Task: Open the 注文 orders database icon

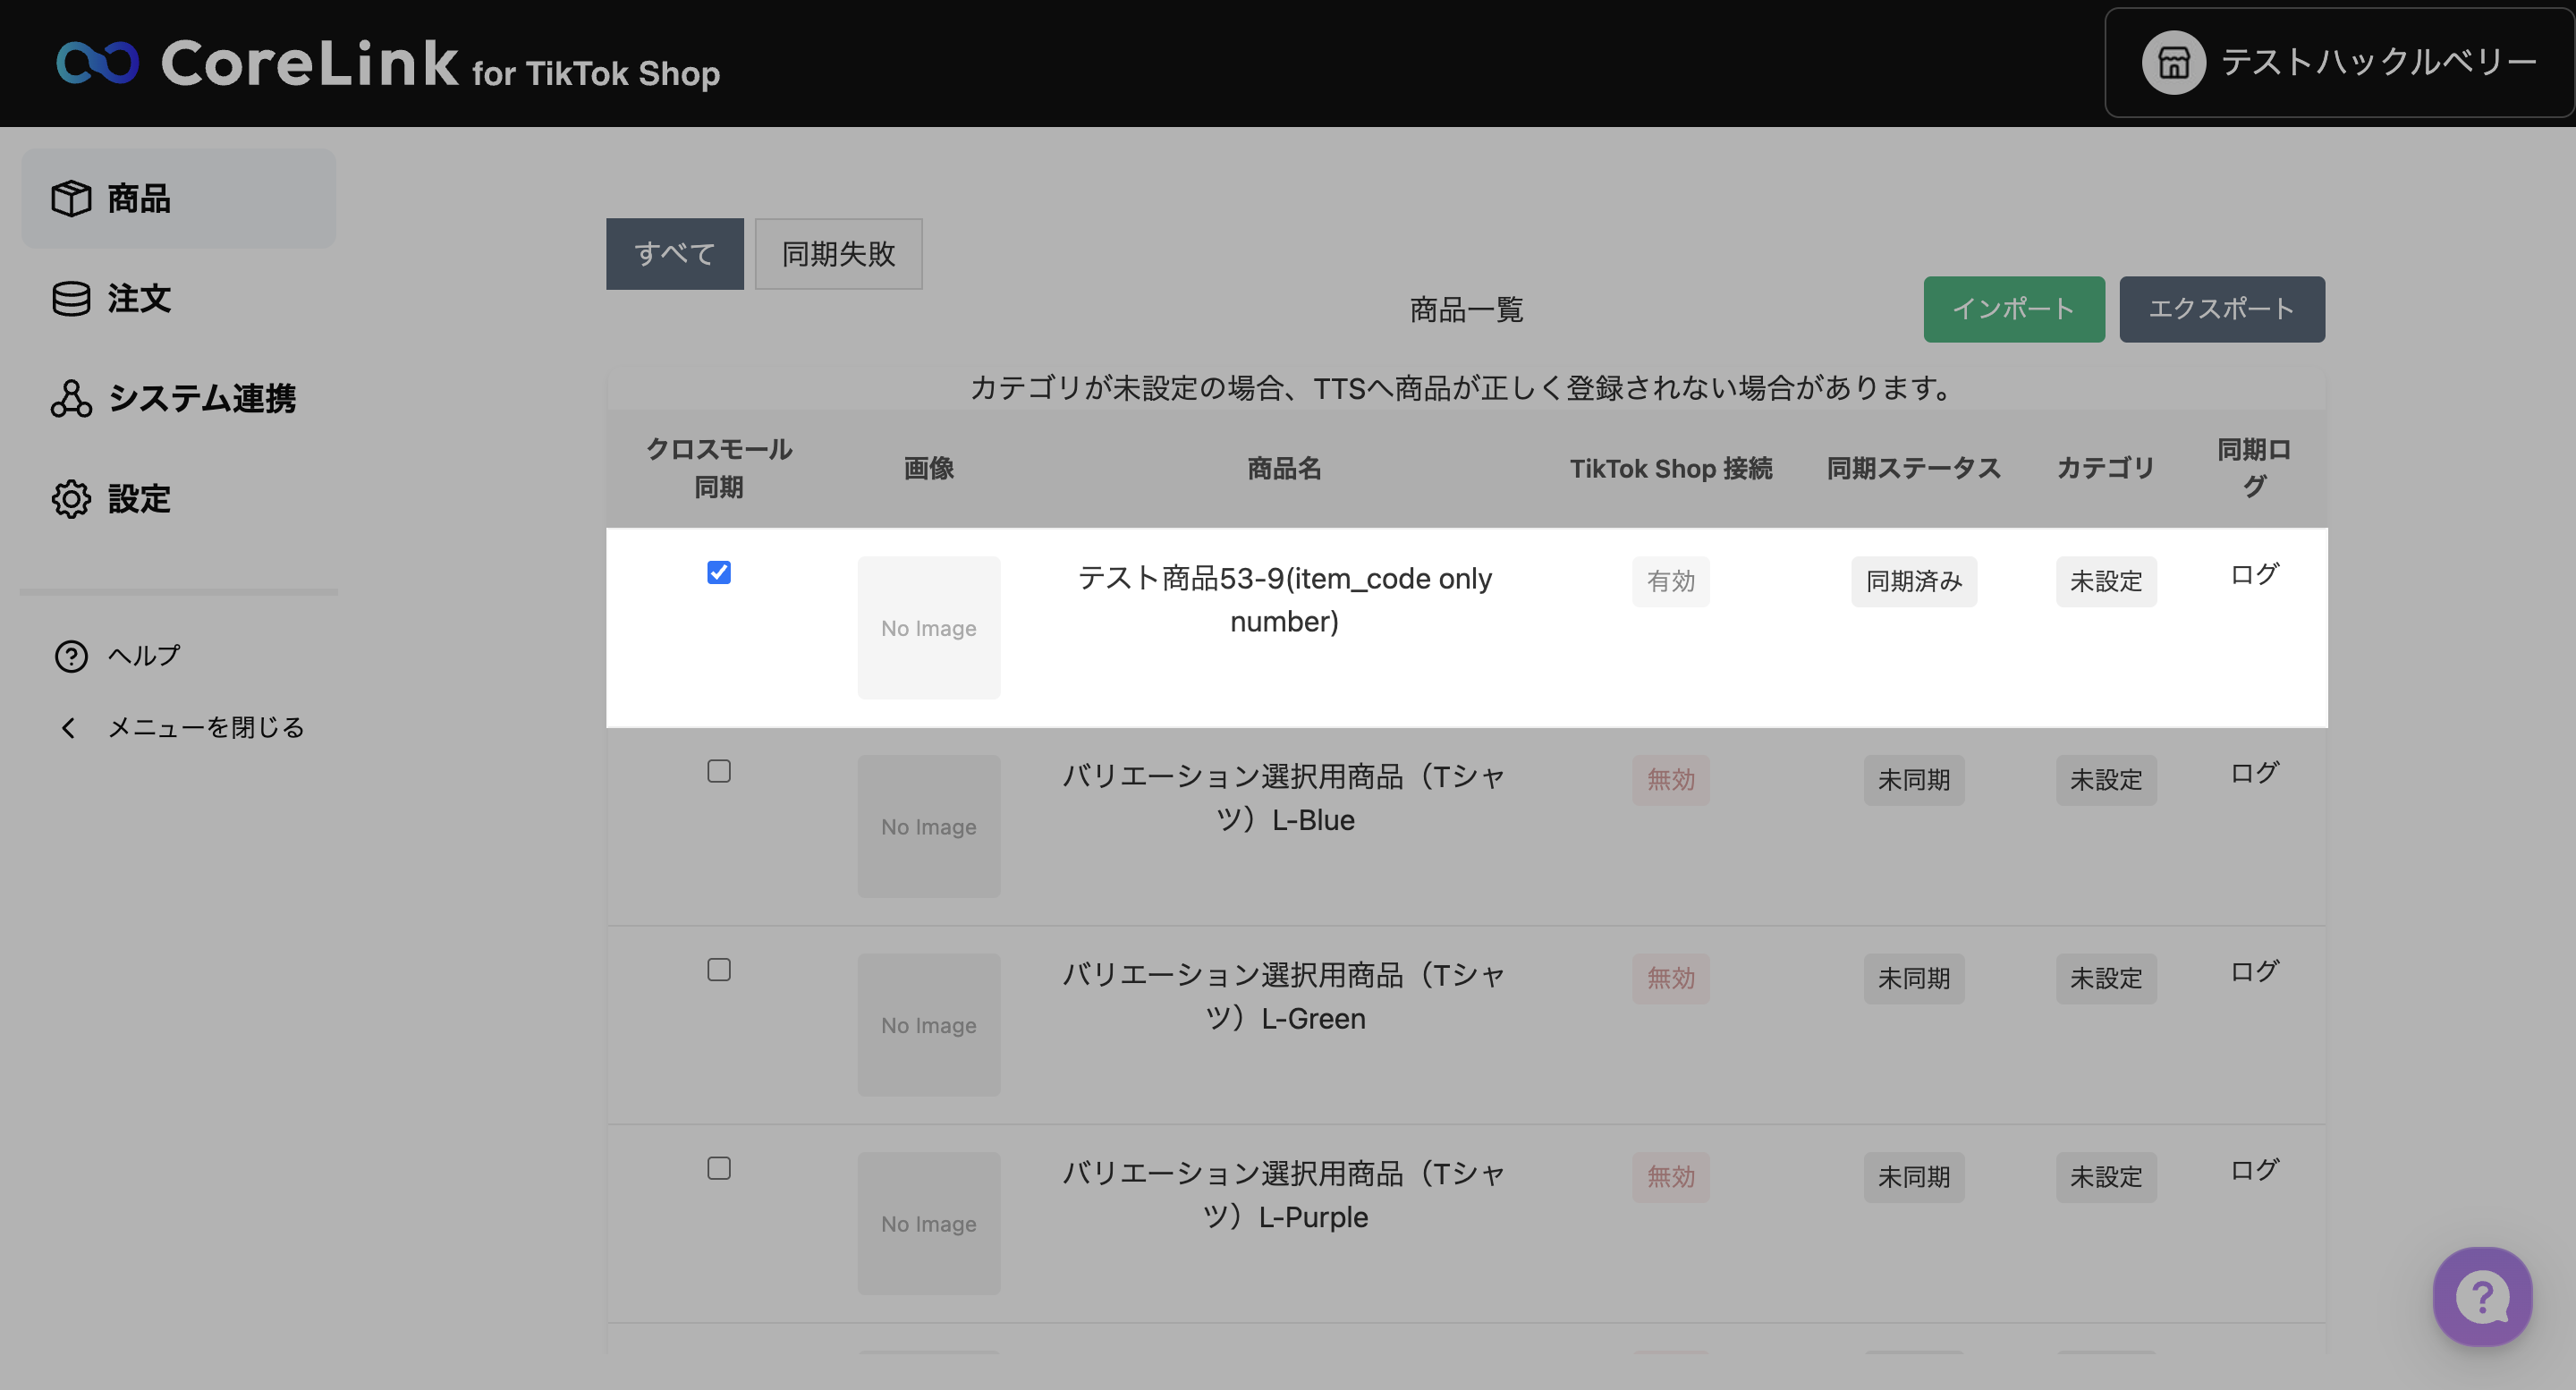Action: [71, 298]
